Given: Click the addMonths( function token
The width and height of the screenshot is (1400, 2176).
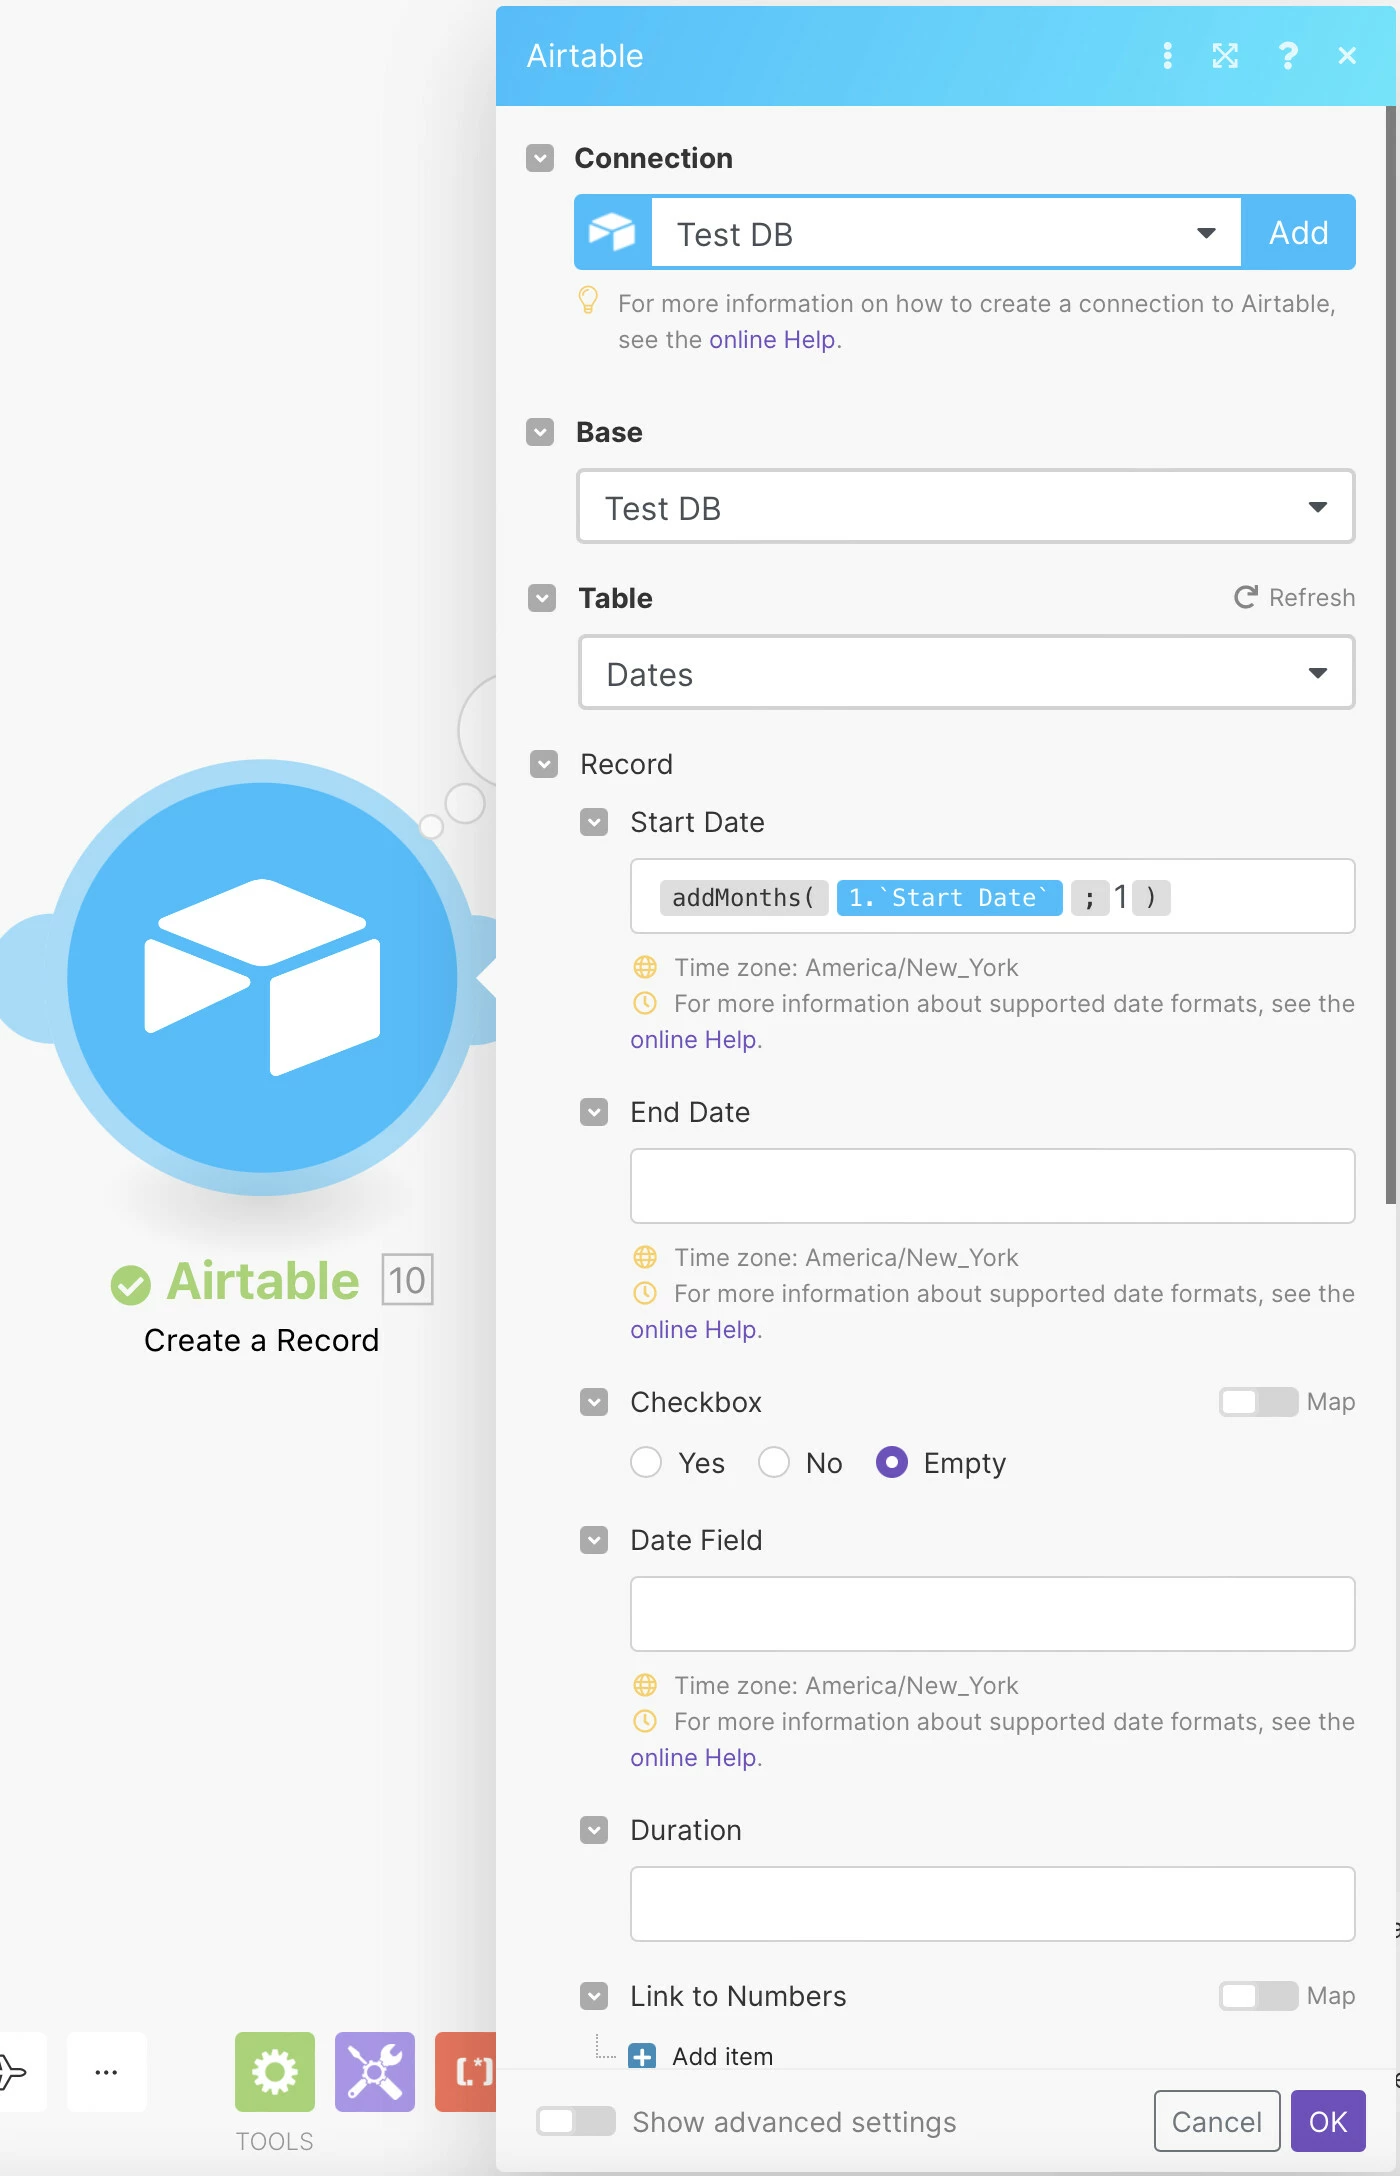Looking at the screenshot, I should [x=744, y=897].
